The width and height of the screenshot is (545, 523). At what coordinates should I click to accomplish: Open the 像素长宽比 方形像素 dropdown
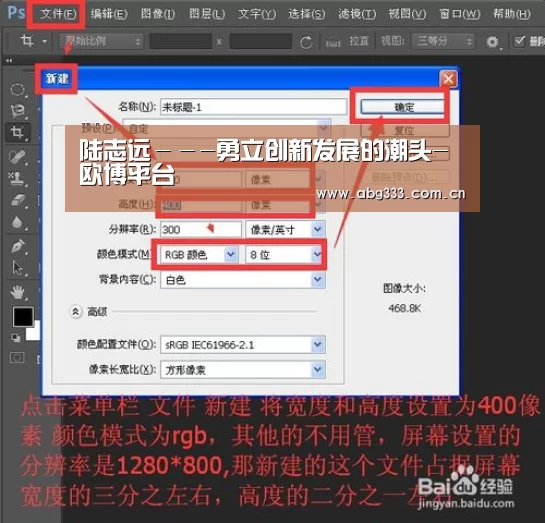click(243, 370)
